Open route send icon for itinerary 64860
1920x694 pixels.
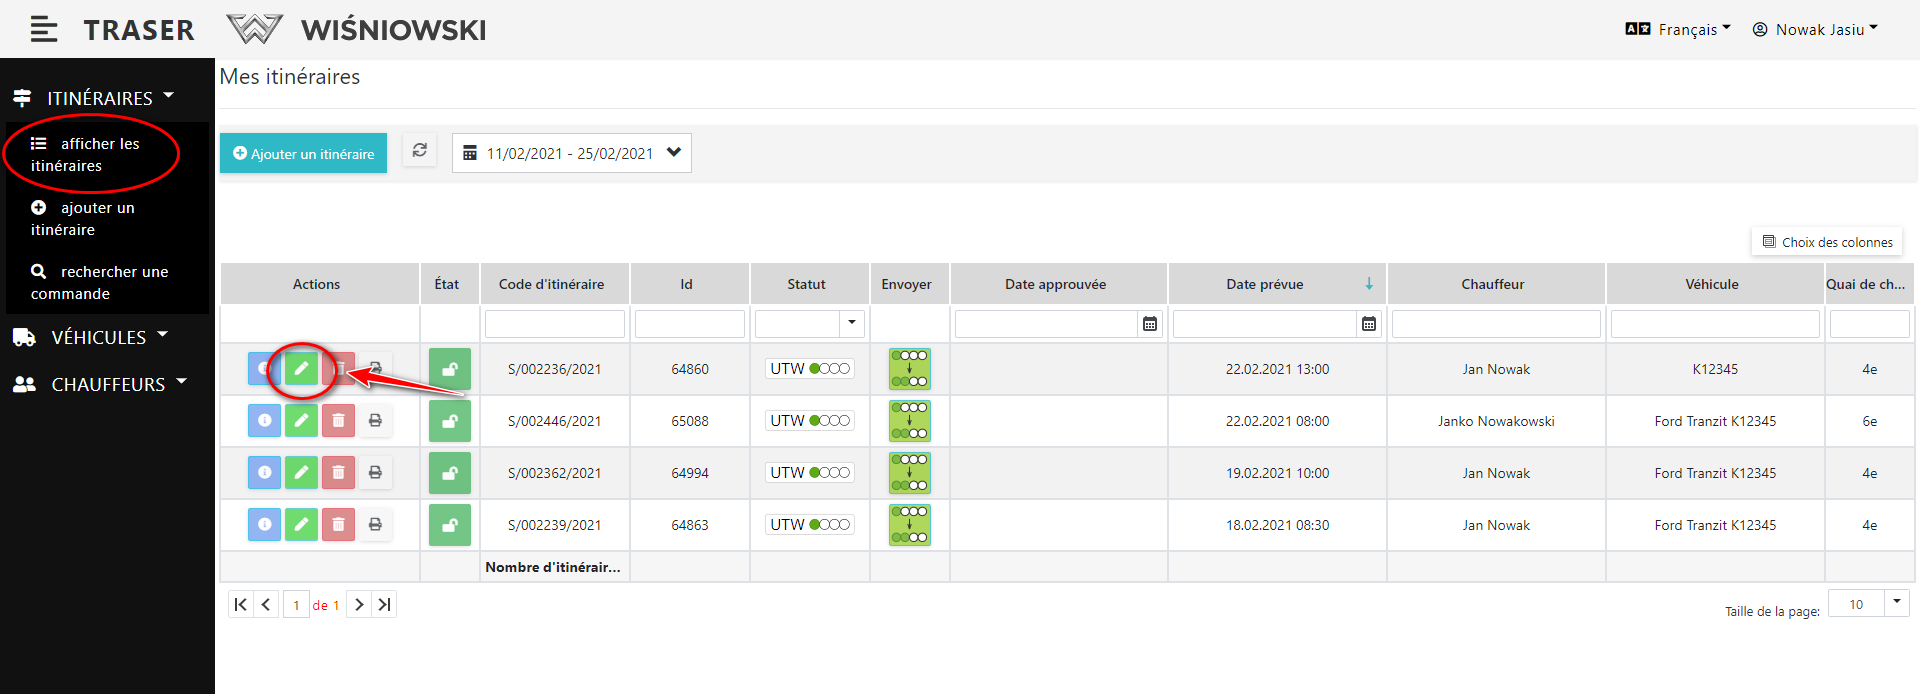tap(909, 369)
